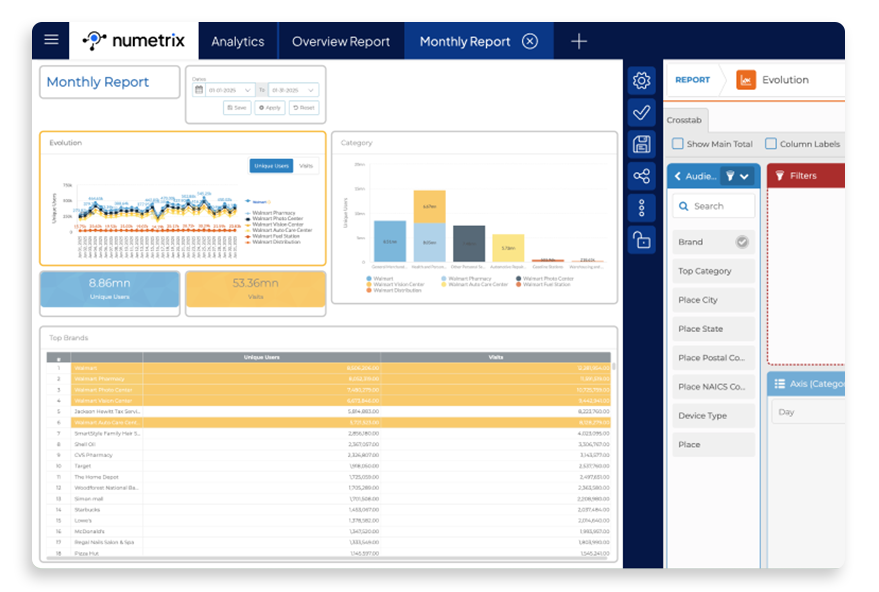This screenshot has height=592, width=879.
Task: Click the floppy disk save icon
Action: point(641,144)
